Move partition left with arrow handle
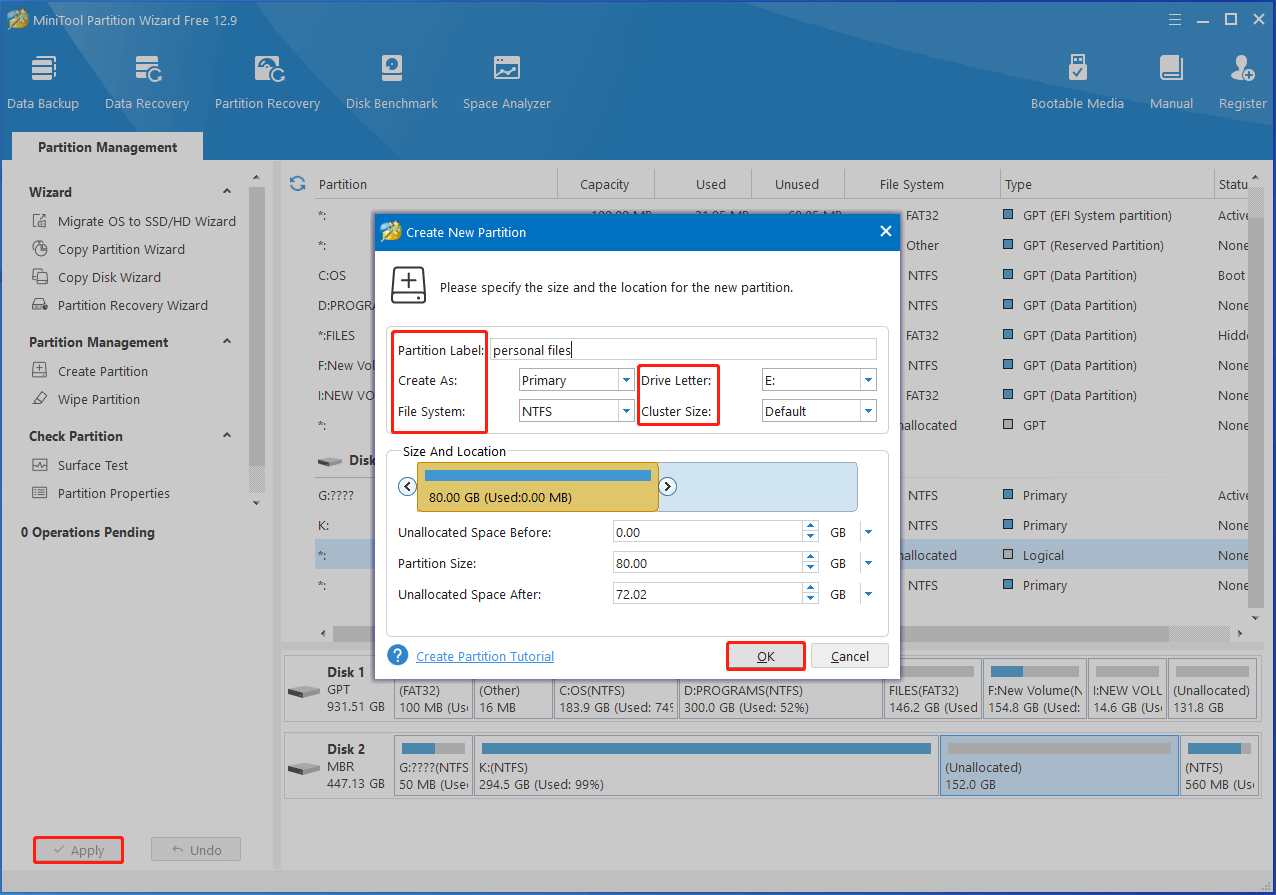The height and width of the screenshot is (895, 1276). [x=407, y=487]
